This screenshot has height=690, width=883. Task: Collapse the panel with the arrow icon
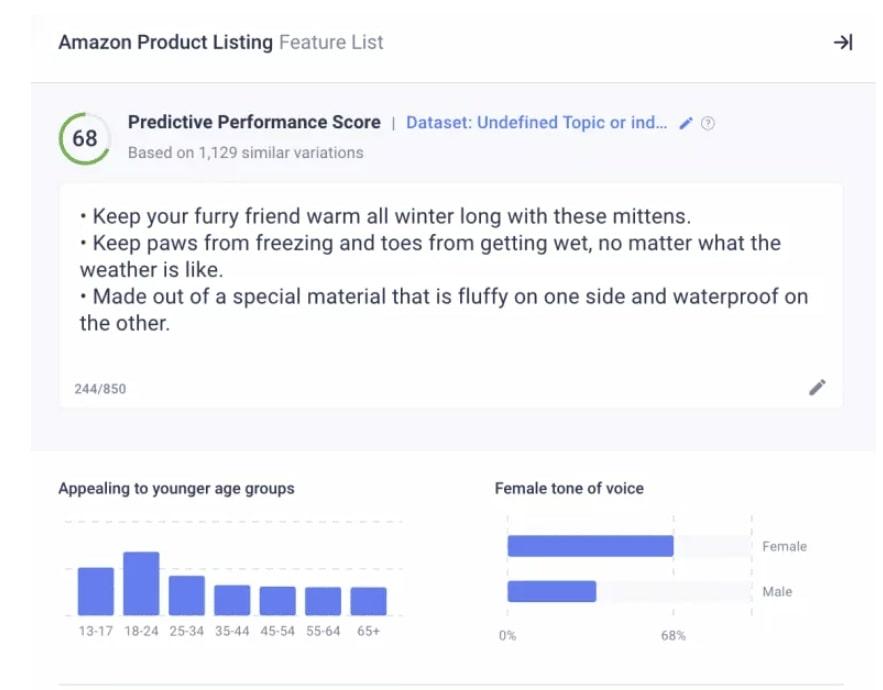point(843,42)
